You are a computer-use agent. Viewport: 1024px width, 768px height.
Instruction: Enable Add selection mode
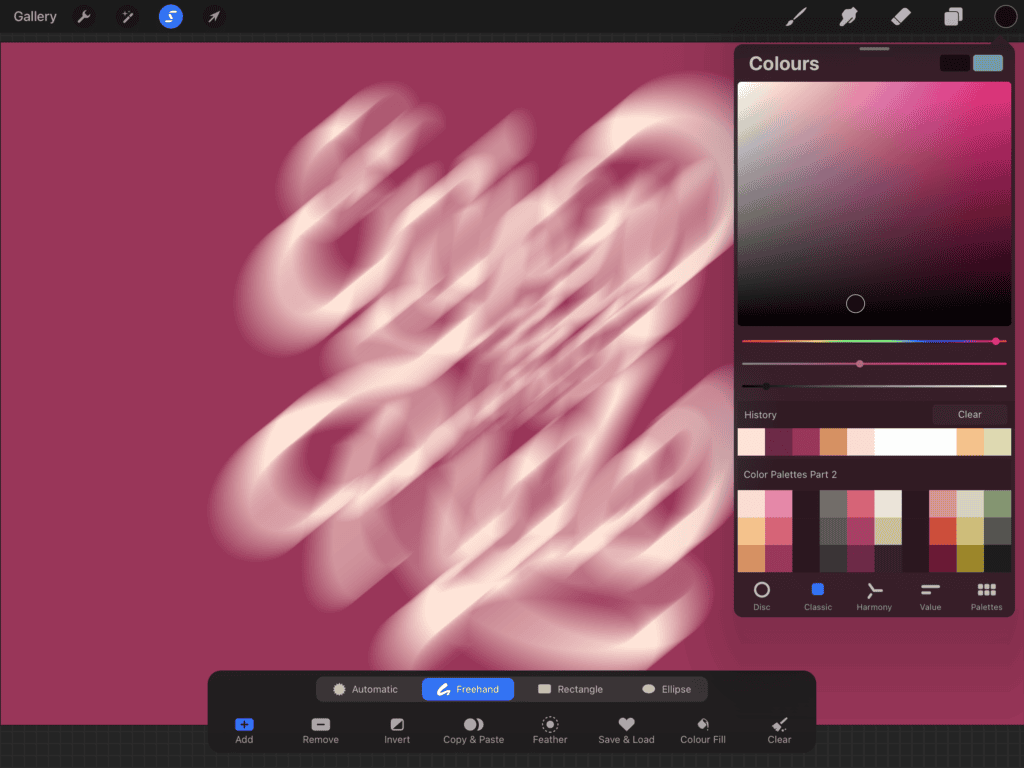[x=244, y=729]
